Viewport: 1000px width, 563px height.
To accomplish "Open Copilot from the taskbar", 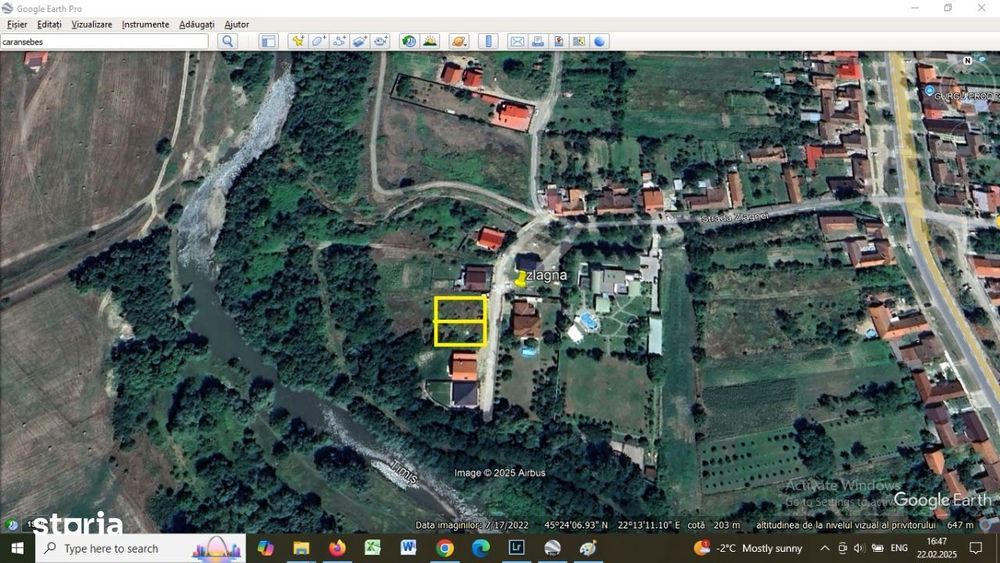I will pos(265,548).
